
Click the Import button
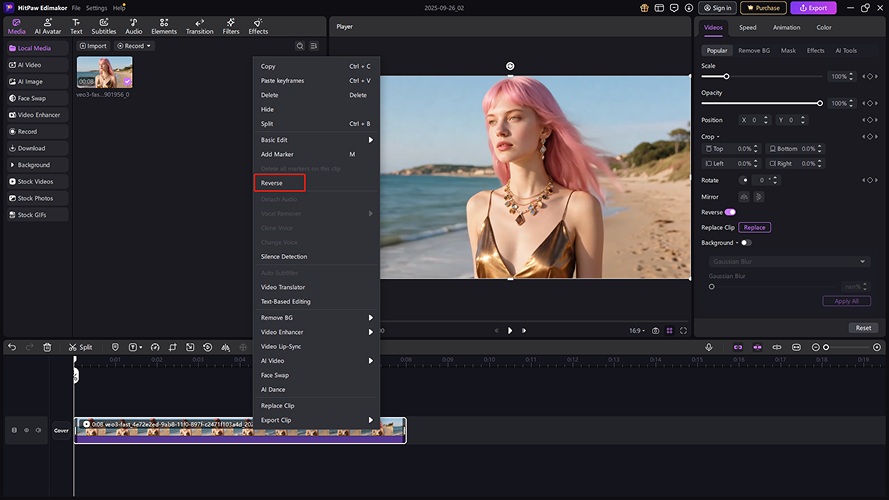tap(93, 46)
